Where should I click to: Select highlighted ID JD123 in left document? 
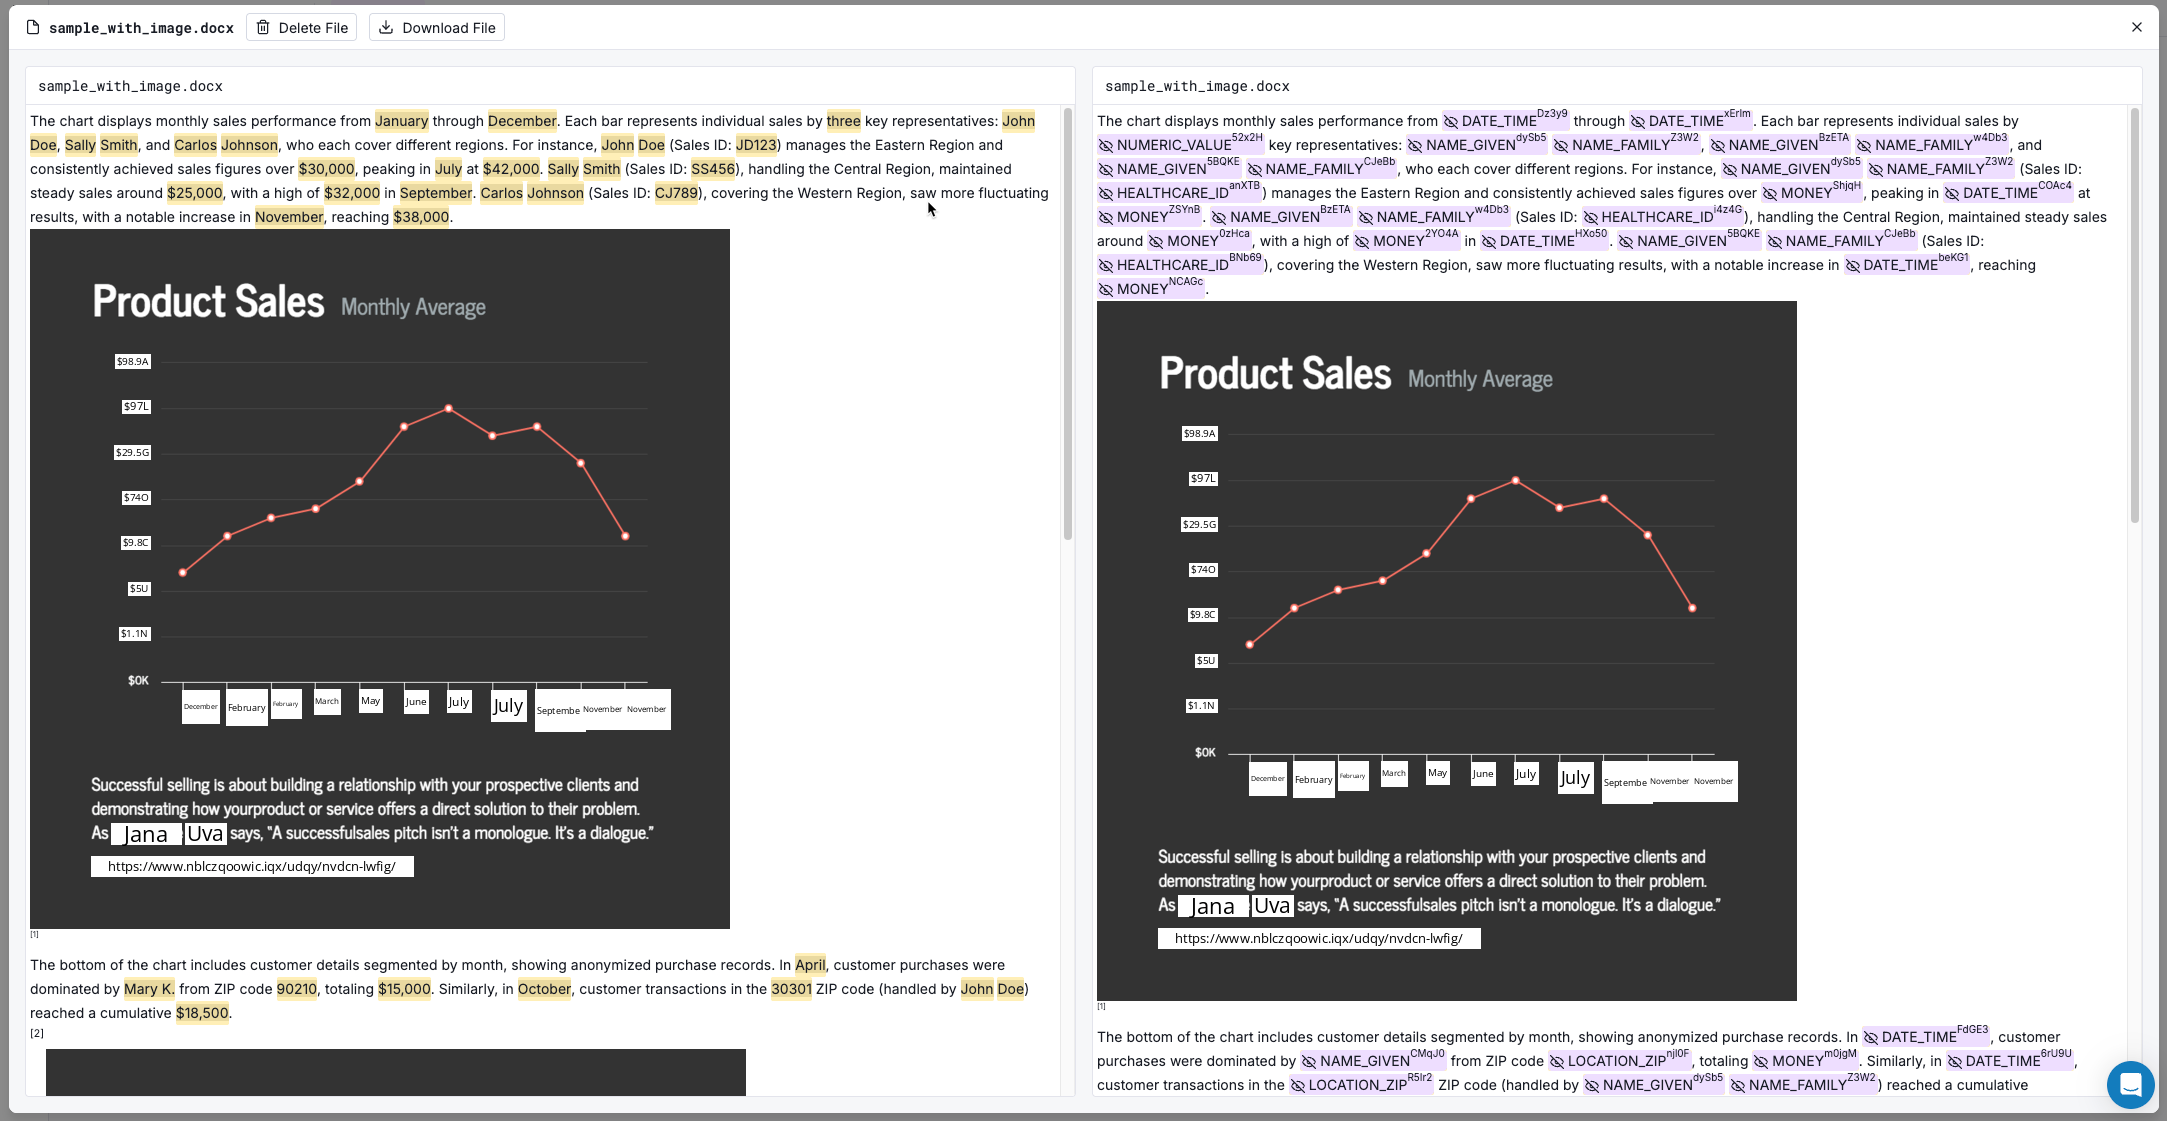(x=756, y=145)
